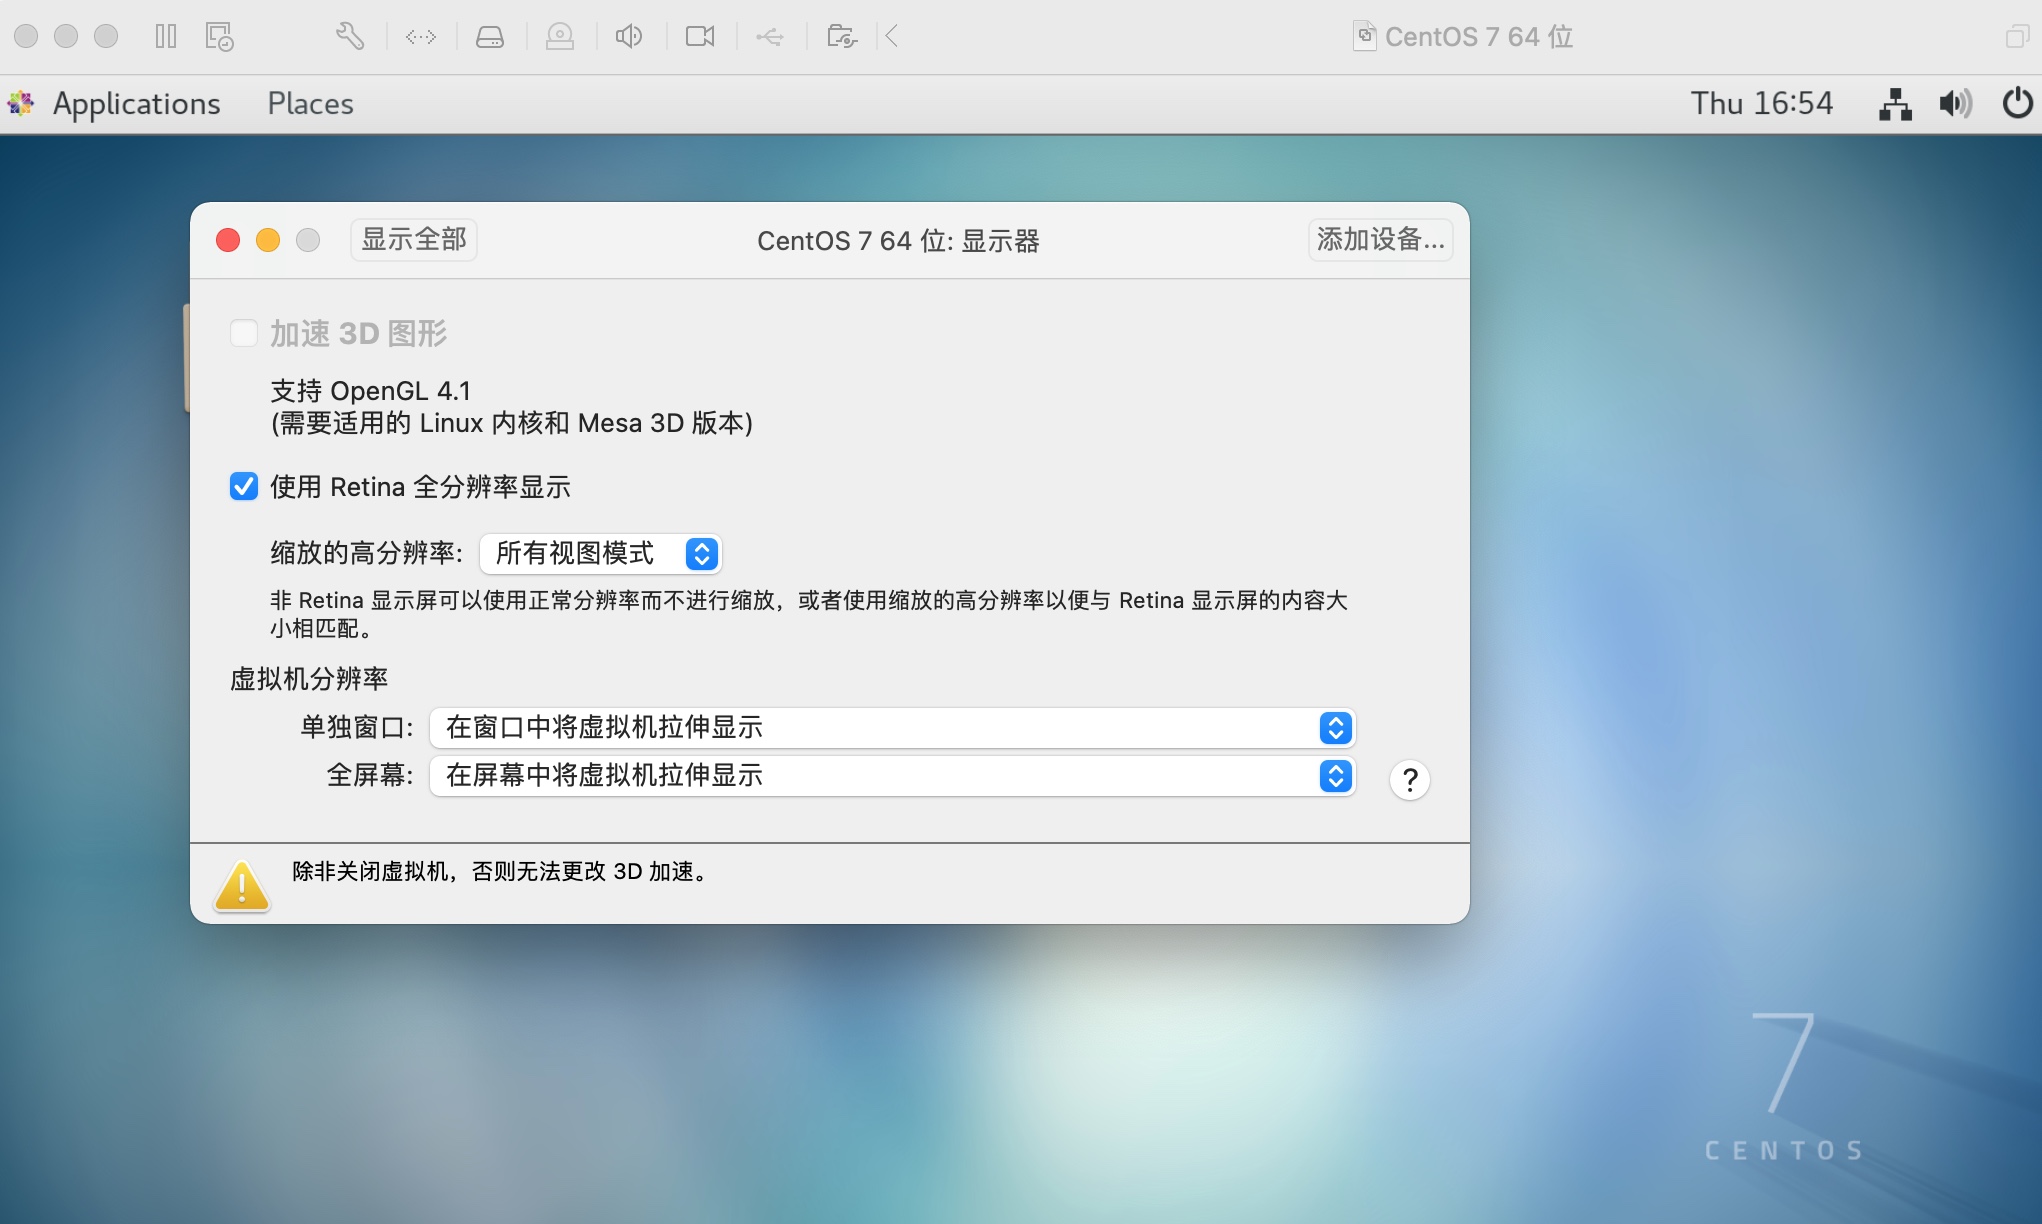Screen dimensions: 2042x1224
Task: Click the 显示全部 button
Action: [414, 240]
